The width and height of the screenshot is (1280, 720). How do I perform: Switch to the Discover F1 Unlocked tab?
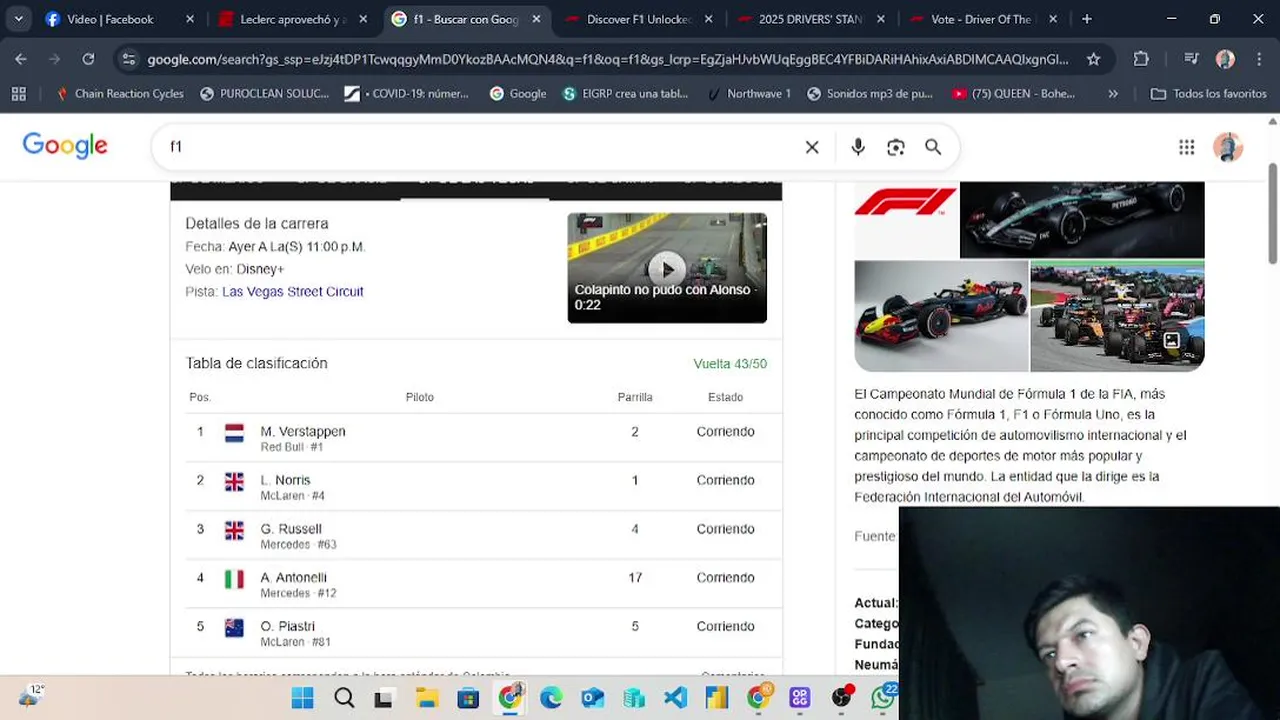click(x=638, y=19)
